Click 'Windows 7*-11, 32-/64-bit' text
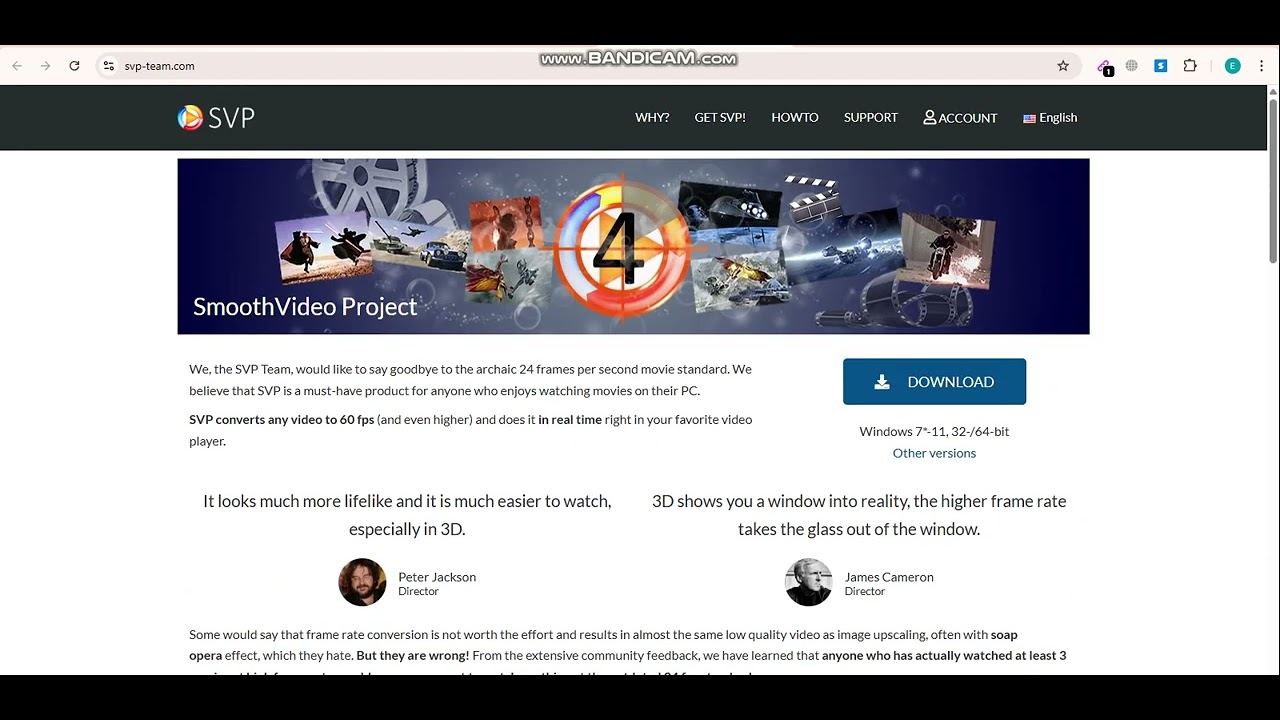This screenshot has width=1280, height=720. click(934, 431)
